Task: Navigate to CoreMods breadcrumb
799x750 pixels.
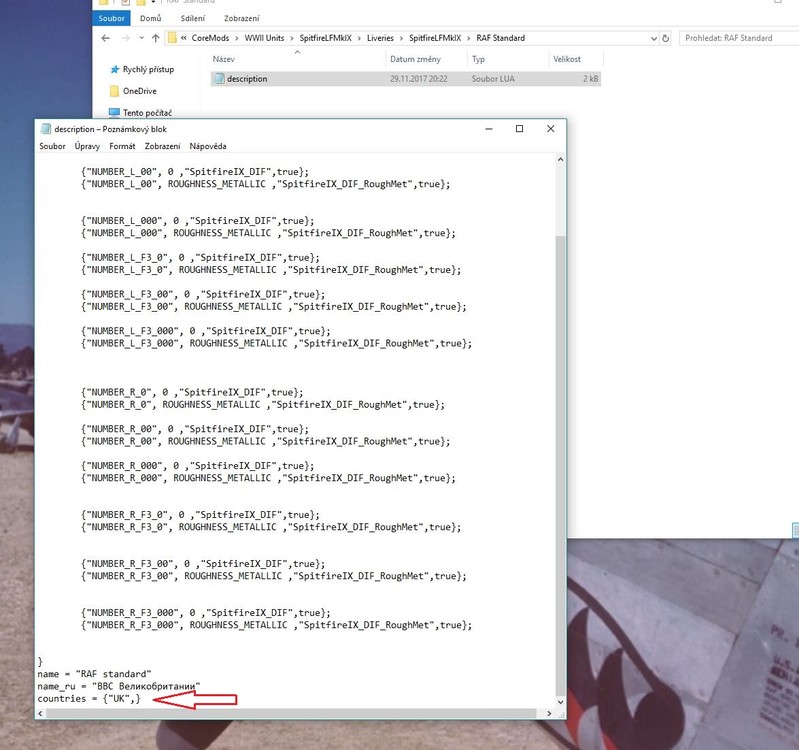Action: coord(210,38)
